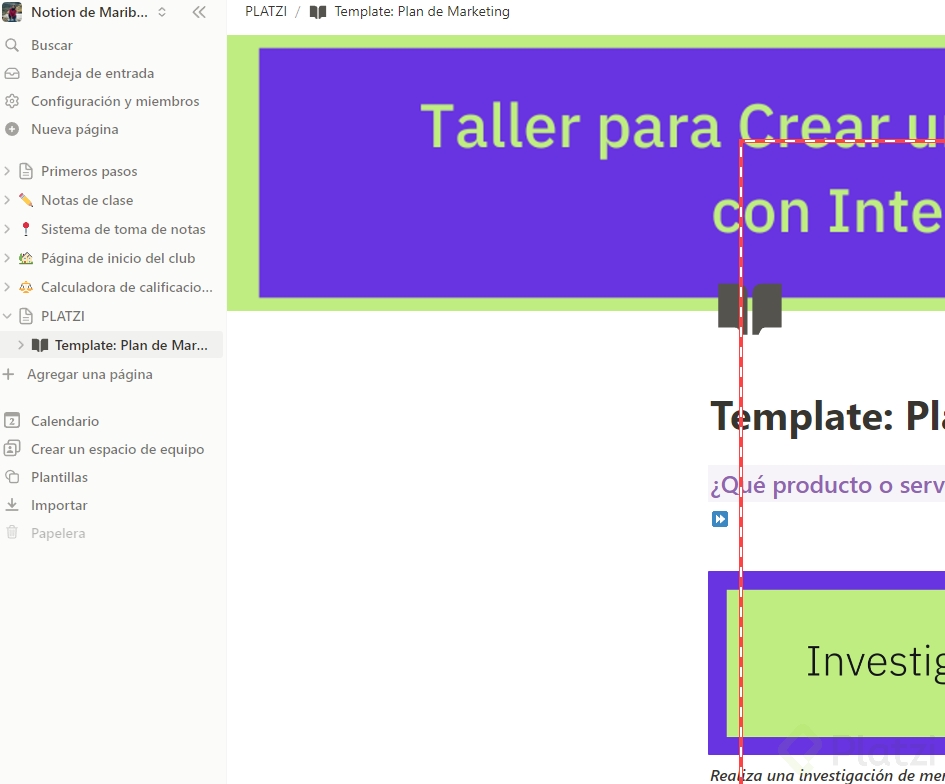Open Buscar search

(52, 45)
